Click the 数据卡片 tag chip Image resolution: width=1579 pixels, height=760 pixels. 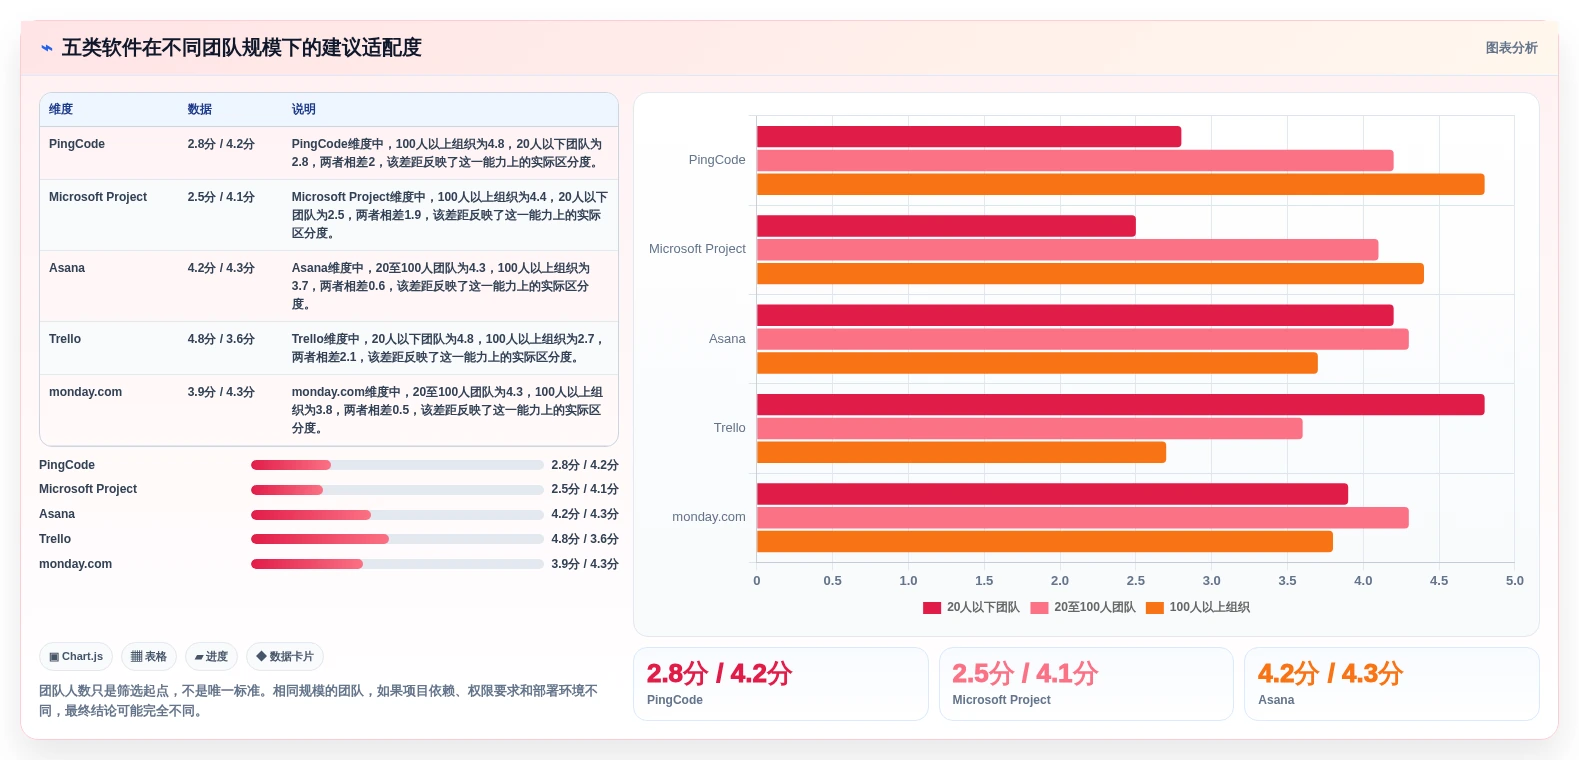(x=285, y=657)
